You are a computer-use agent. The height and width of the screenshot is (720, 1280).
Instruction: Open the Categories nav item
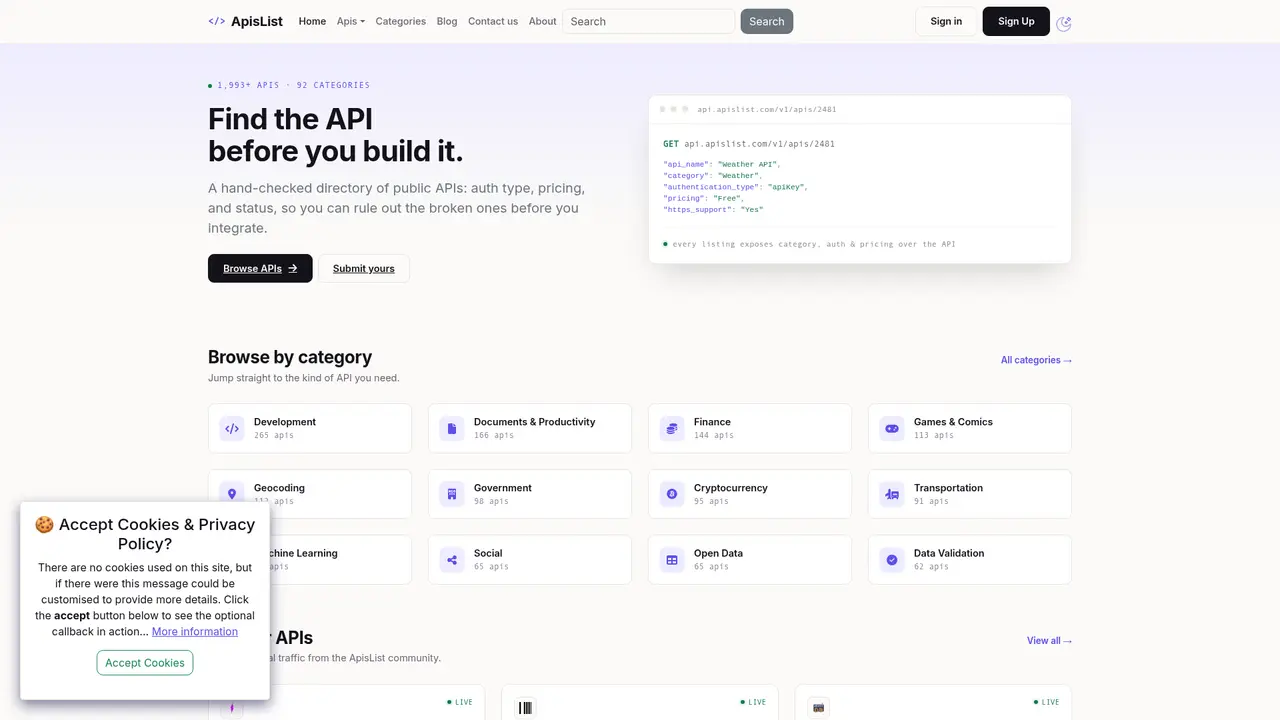[400, 21]
